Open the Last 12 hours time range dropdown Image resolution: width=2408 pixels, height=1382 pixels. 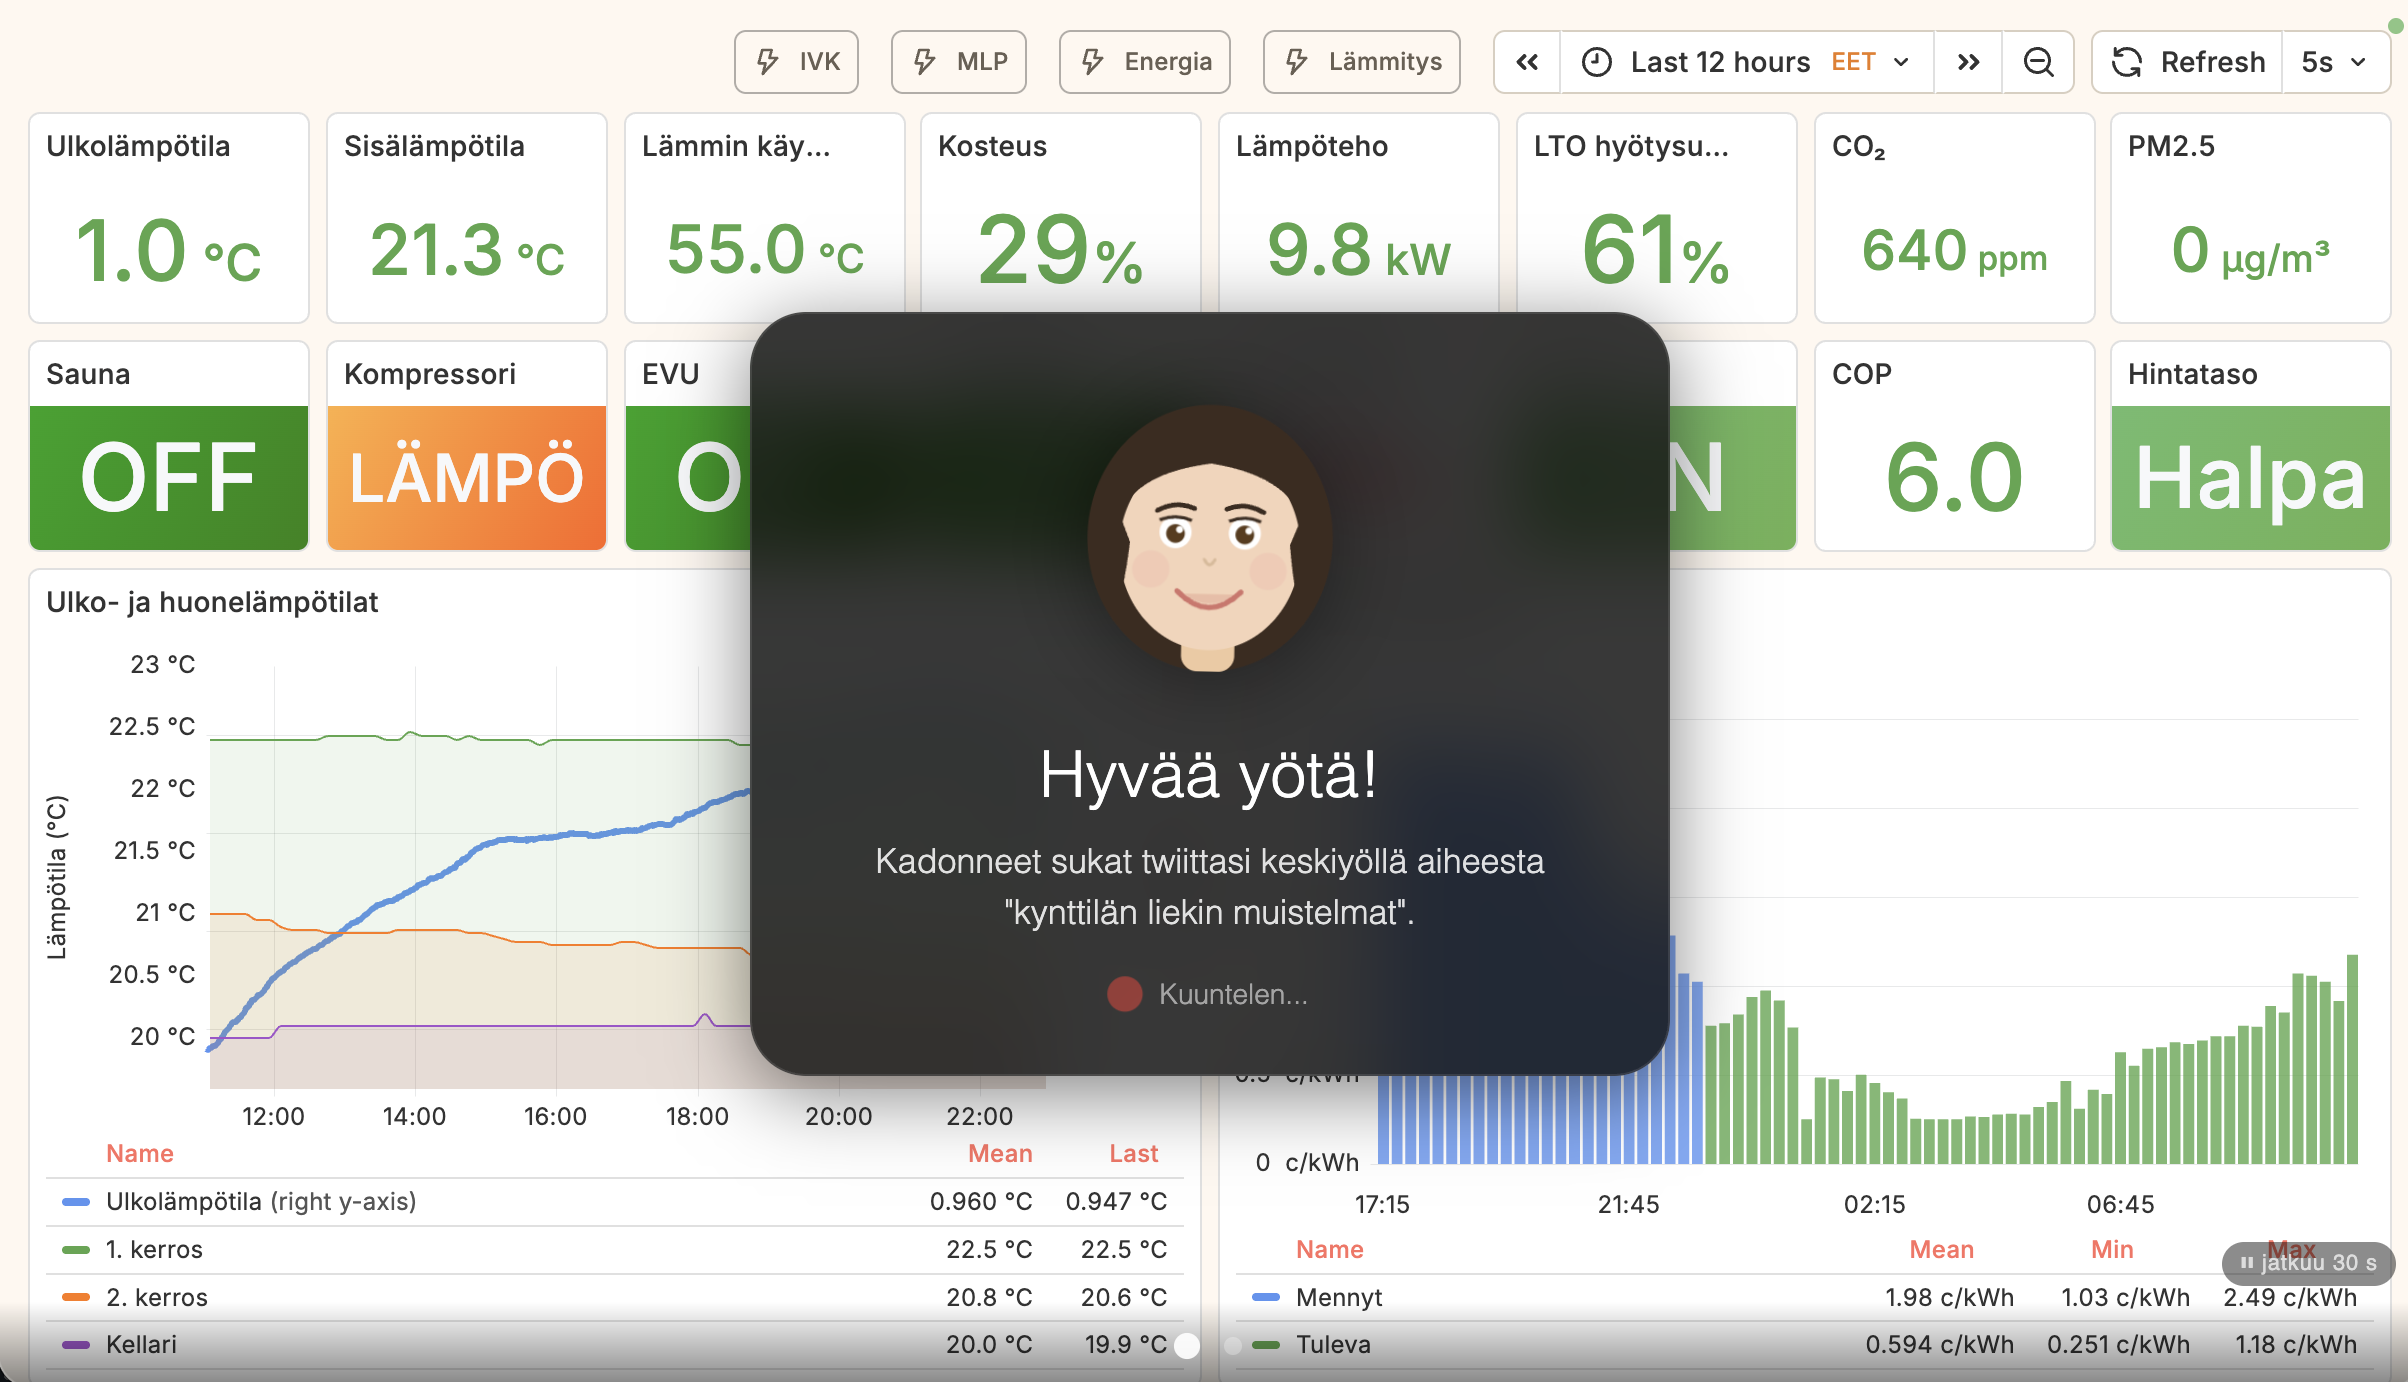tap(1720, 61)
